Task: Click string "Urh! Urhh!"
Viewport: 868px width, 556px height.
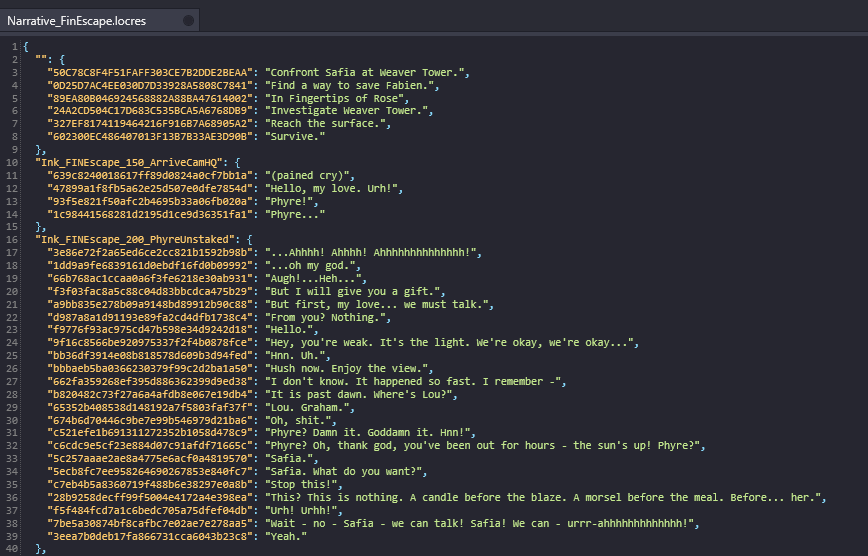Action: tap(301, 510)
